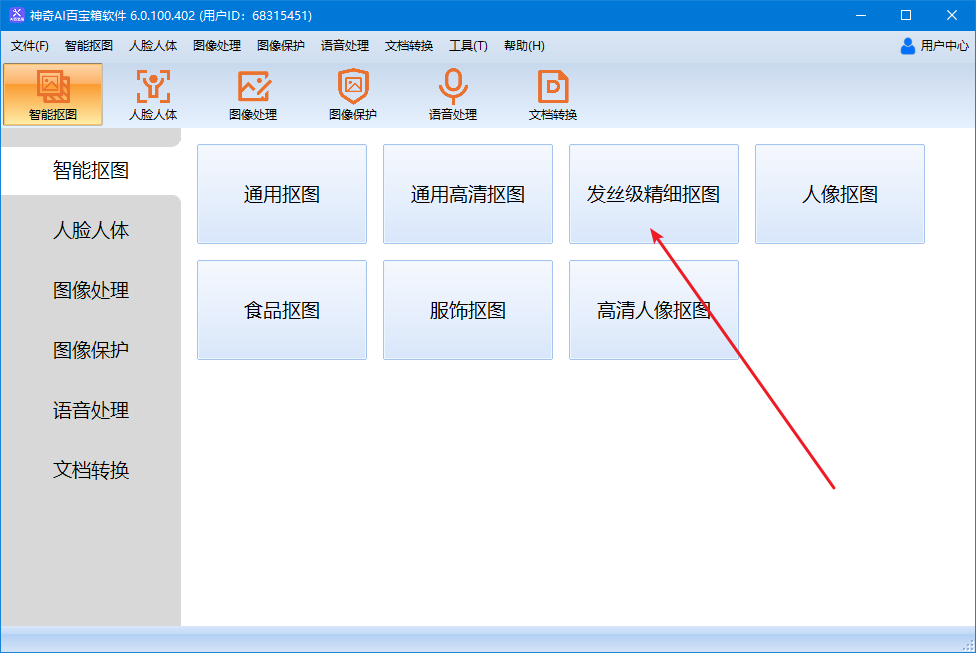Open 高清人像抠图
The image size is (976, 653).
coord(654,310)
